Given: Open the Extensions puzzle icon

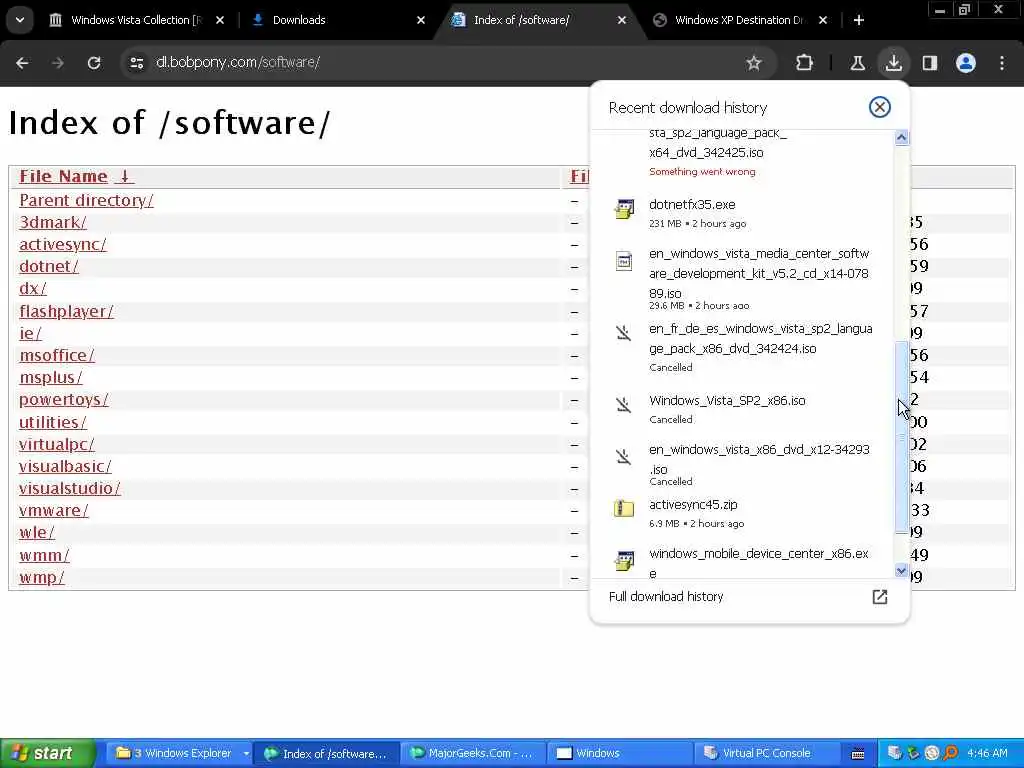Looking at the screenshot, I should [x=805, y=63].
